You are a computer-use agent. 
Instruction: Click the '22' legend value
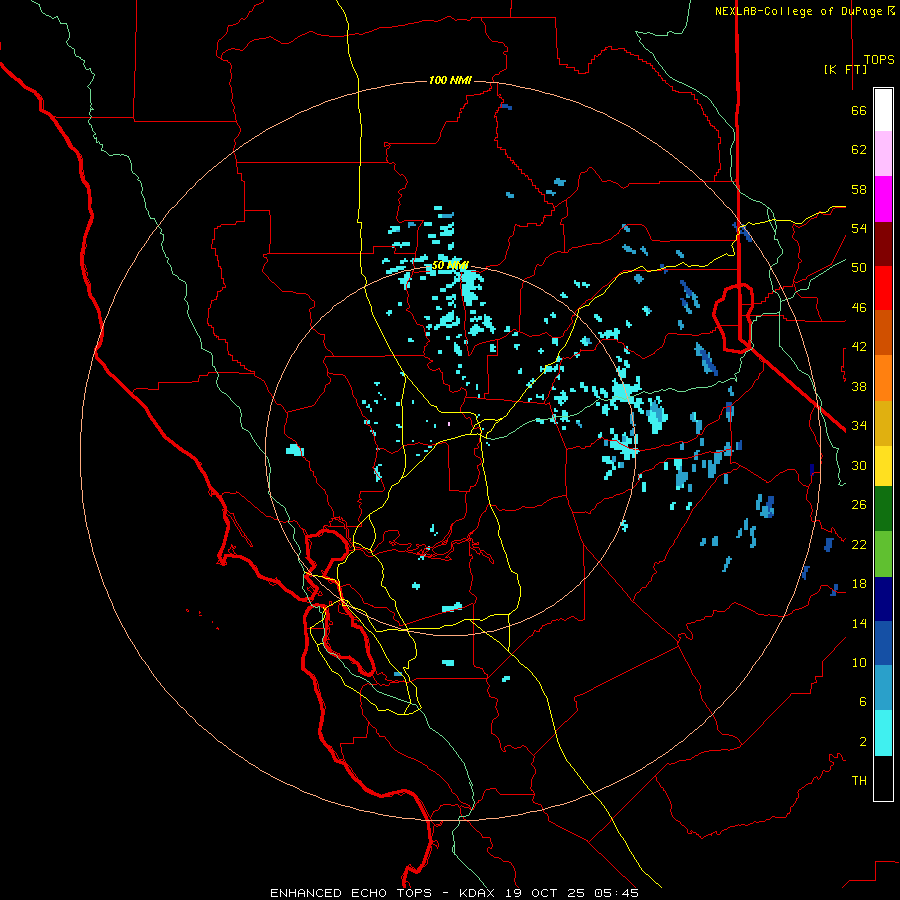[859, 545]
